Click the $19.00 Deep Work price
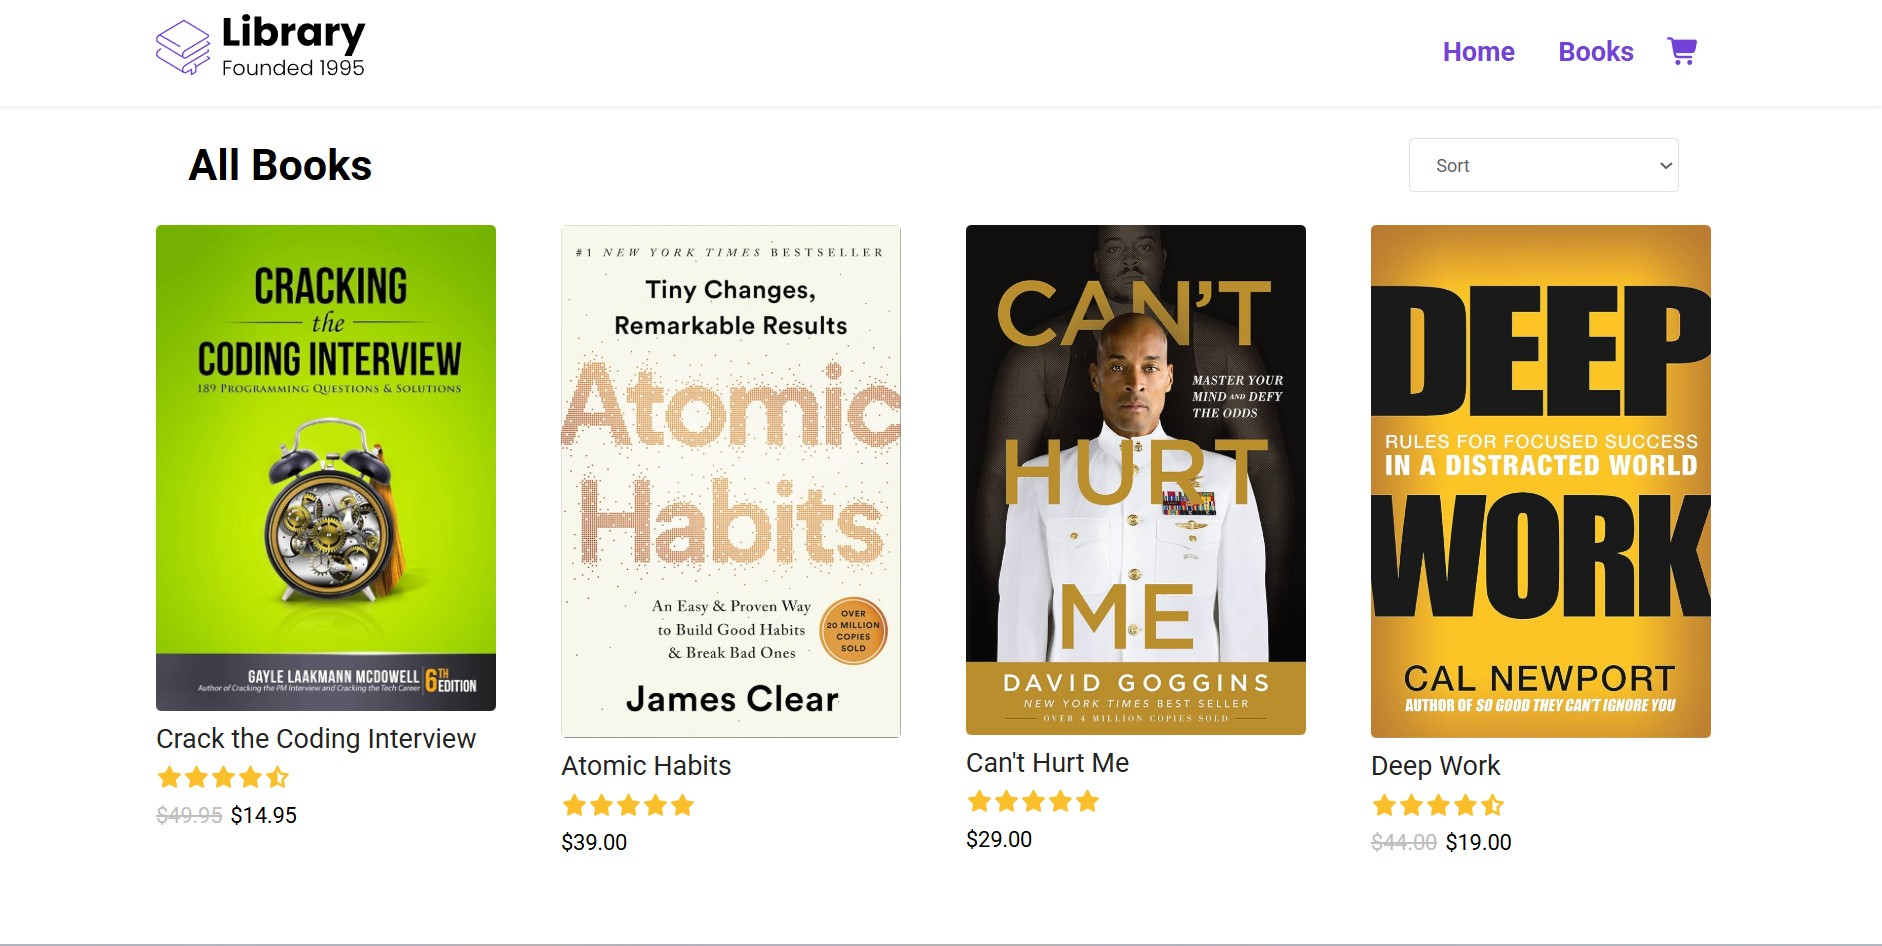The image size is (1882, 946). pos(1478,842)
